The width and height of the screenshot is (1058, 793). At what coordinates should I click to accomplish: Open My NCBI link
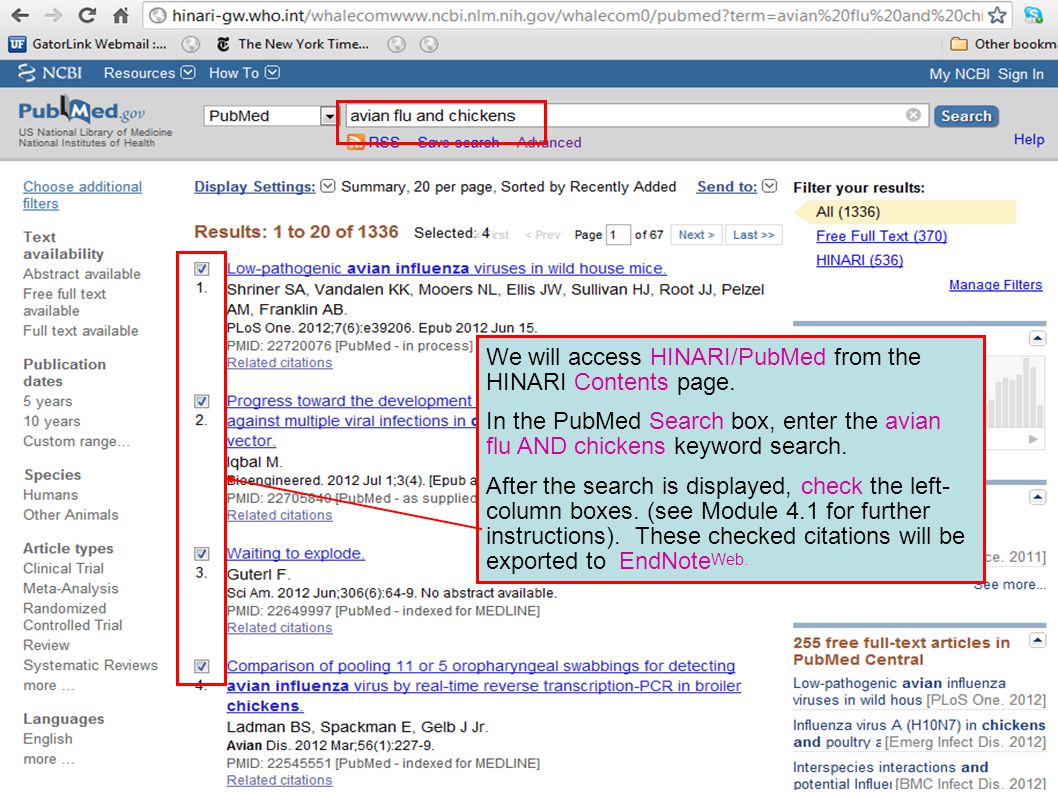[x=959, y=74]
